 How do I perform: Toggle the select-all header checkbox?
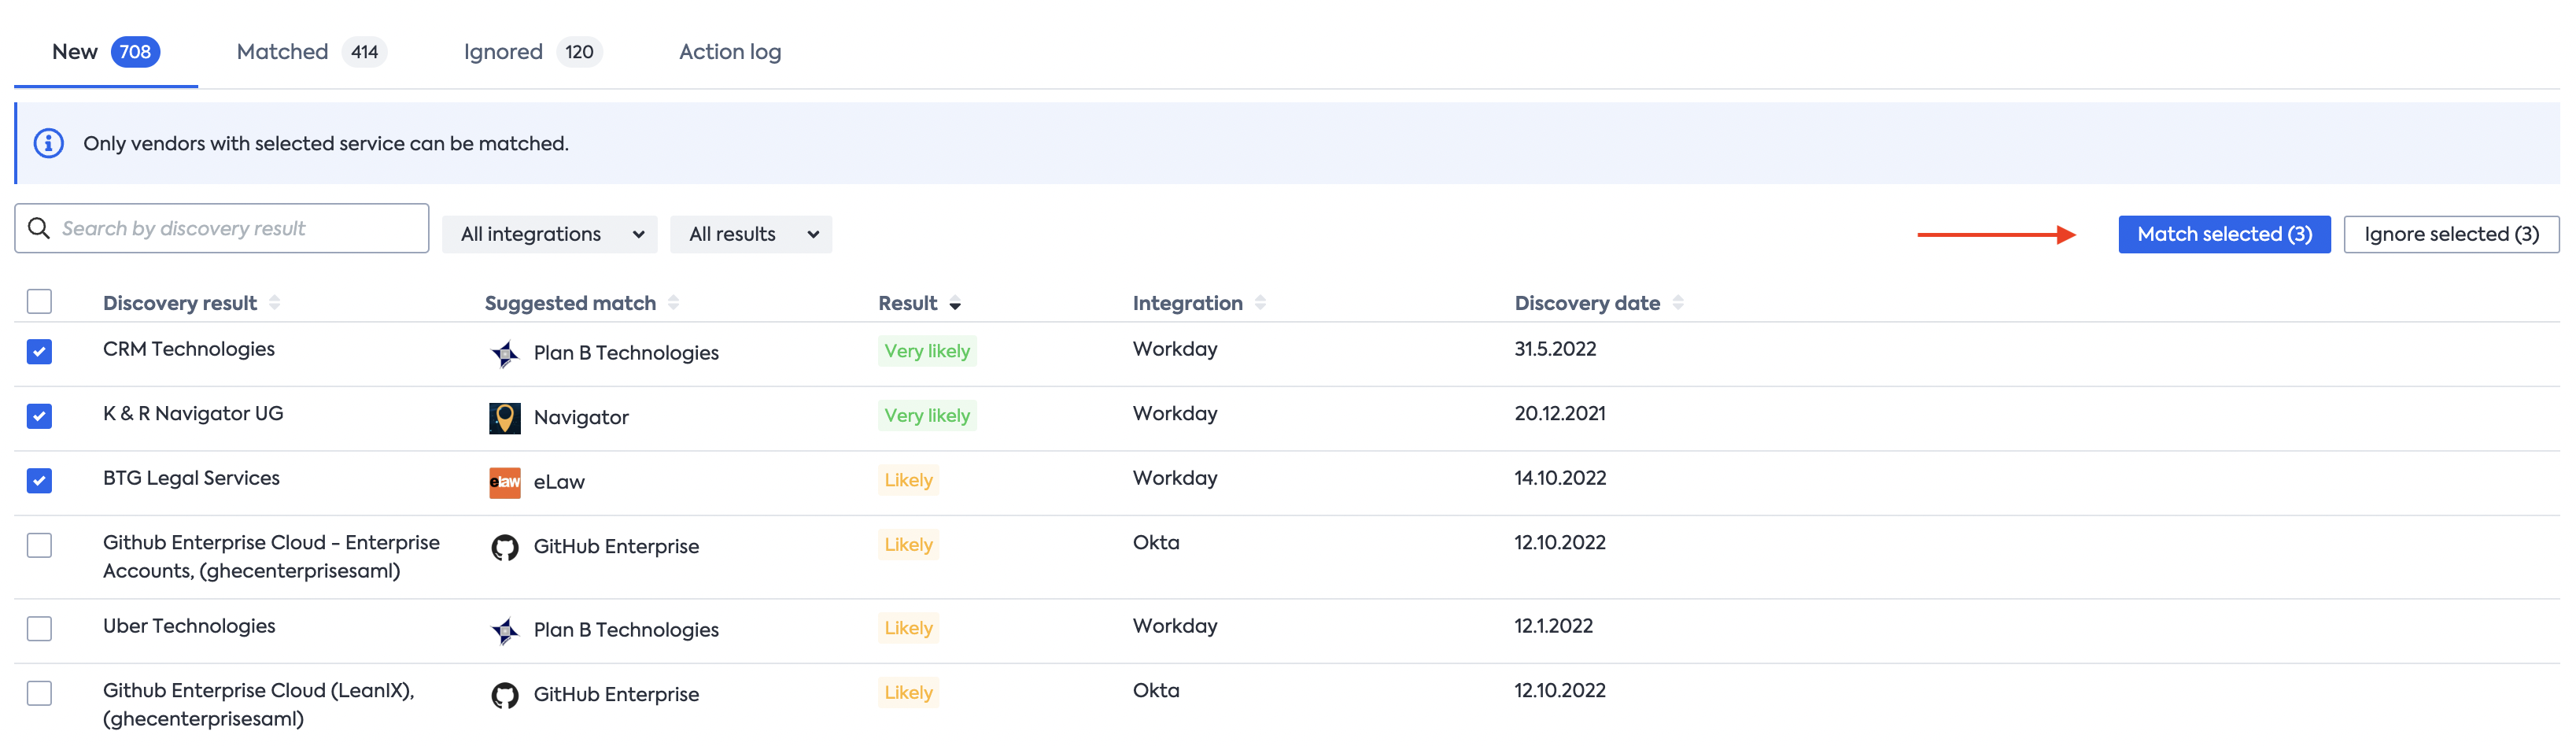point(39,302)
